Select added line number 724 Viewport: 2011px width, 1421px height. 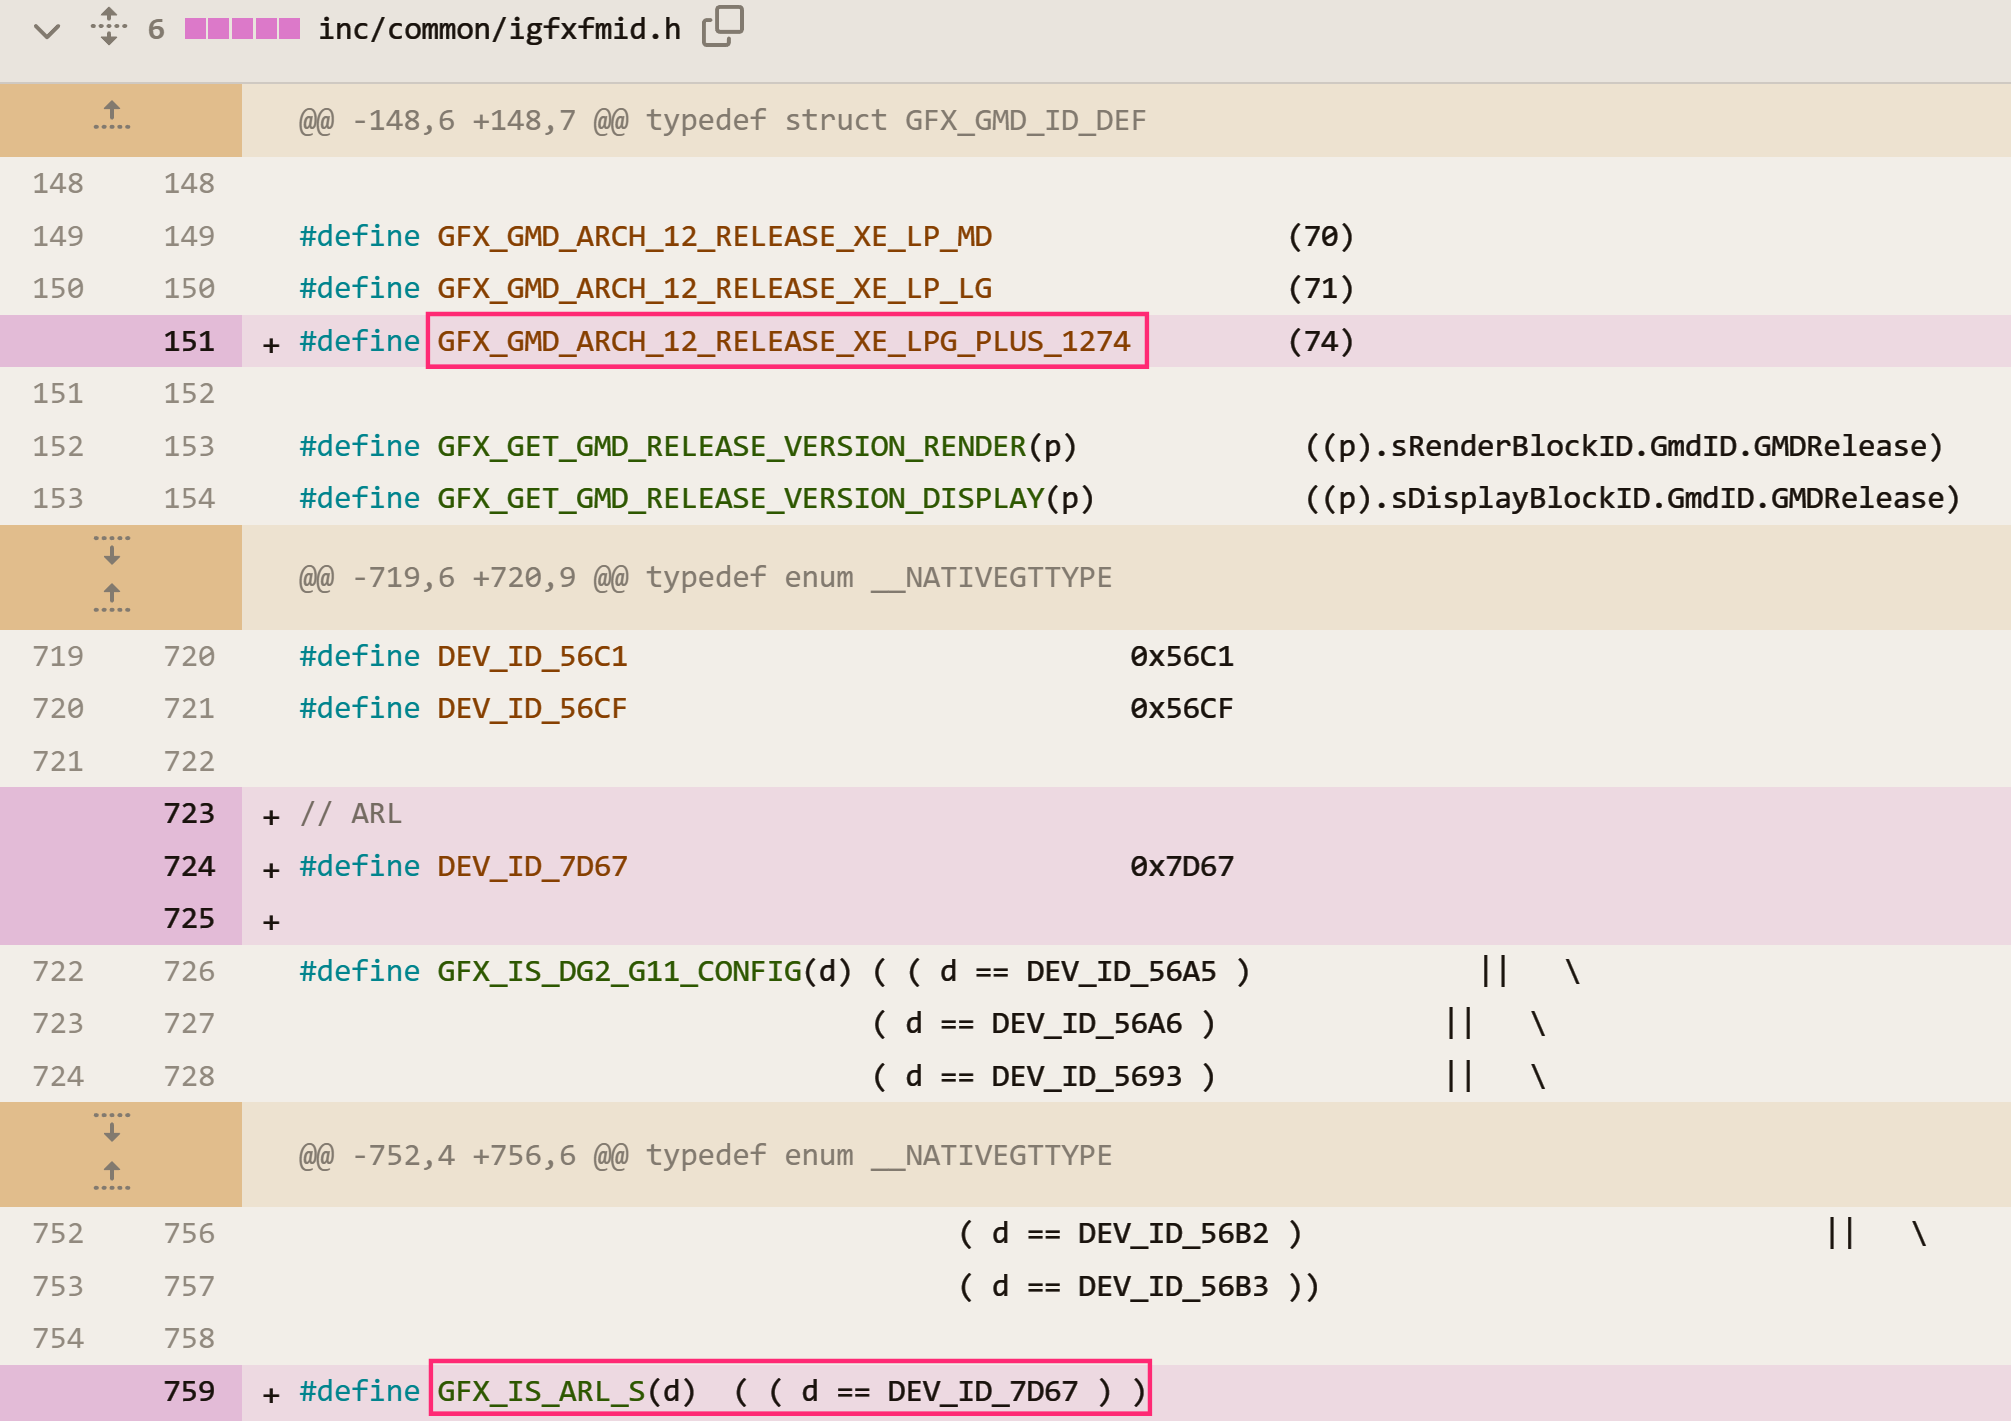(x=189, y=866)
